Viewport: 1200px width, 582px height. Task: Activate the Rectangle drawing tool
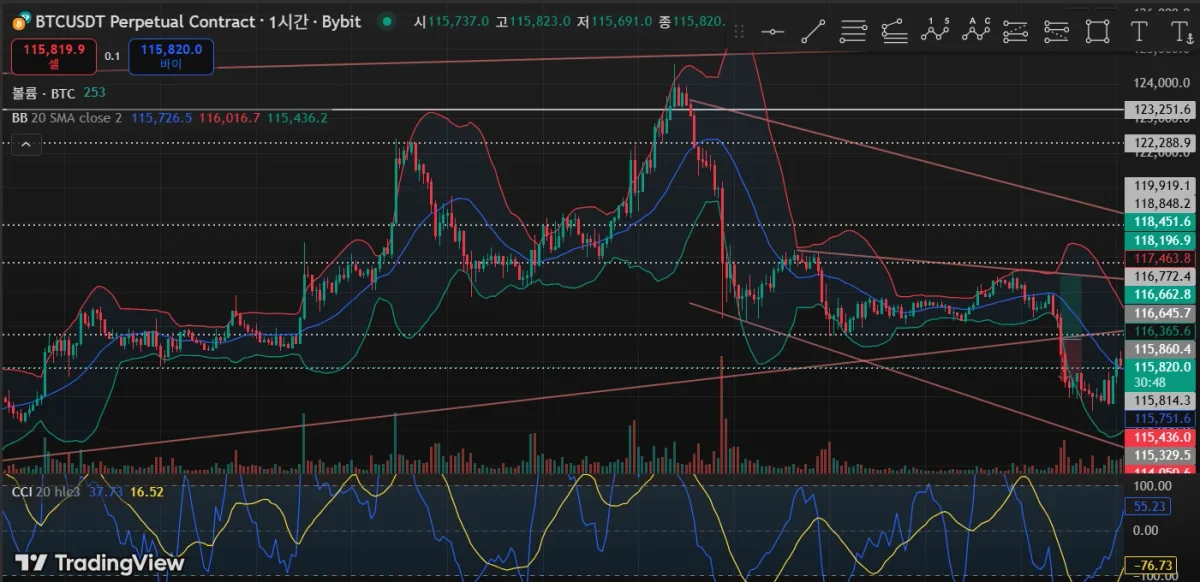click(x=1098, y=30)
